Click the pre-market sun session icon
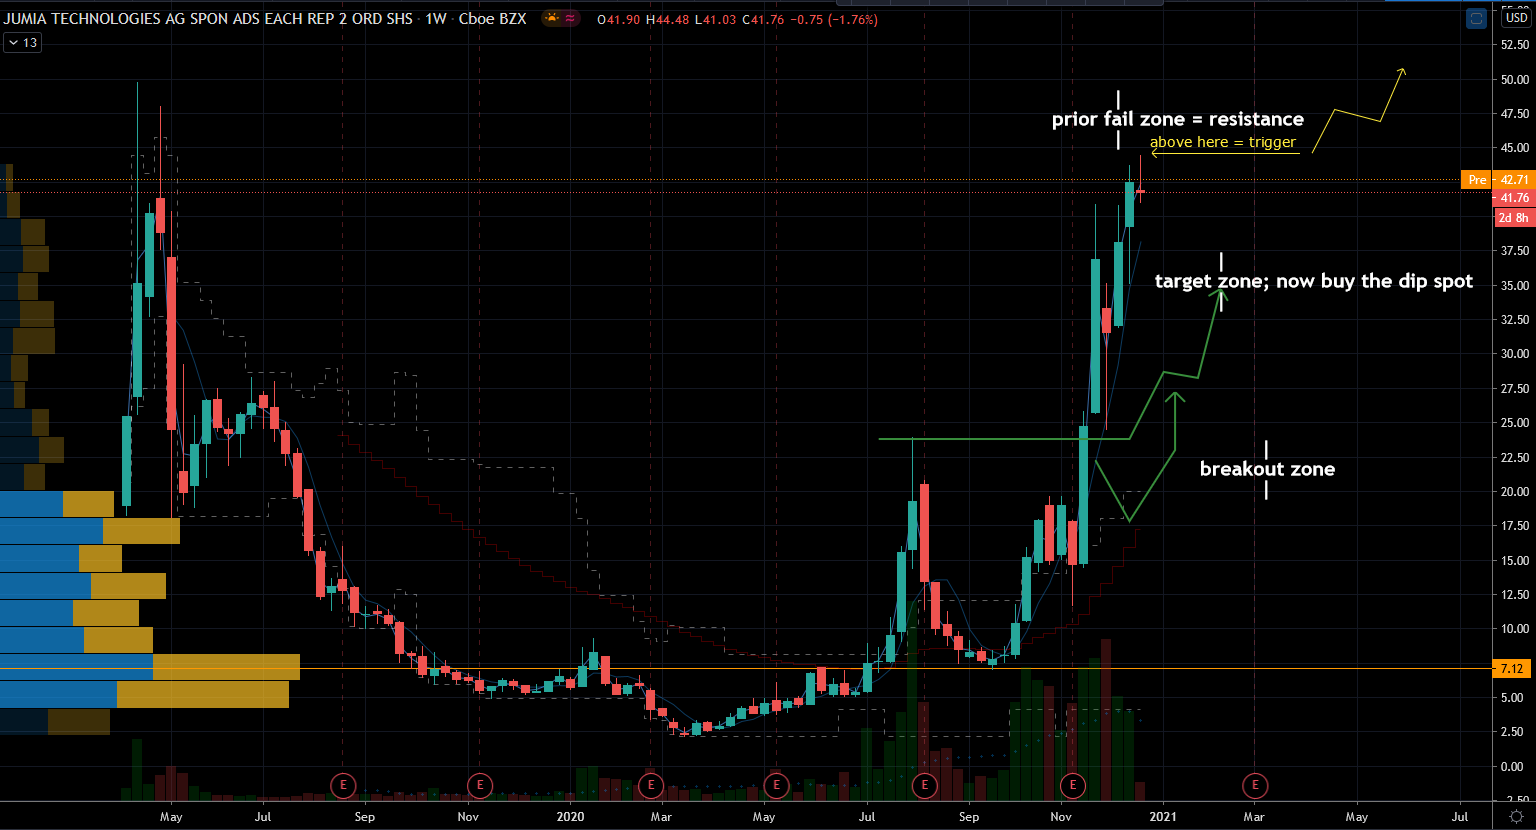 pyautogui.click(x=551, y=18)
